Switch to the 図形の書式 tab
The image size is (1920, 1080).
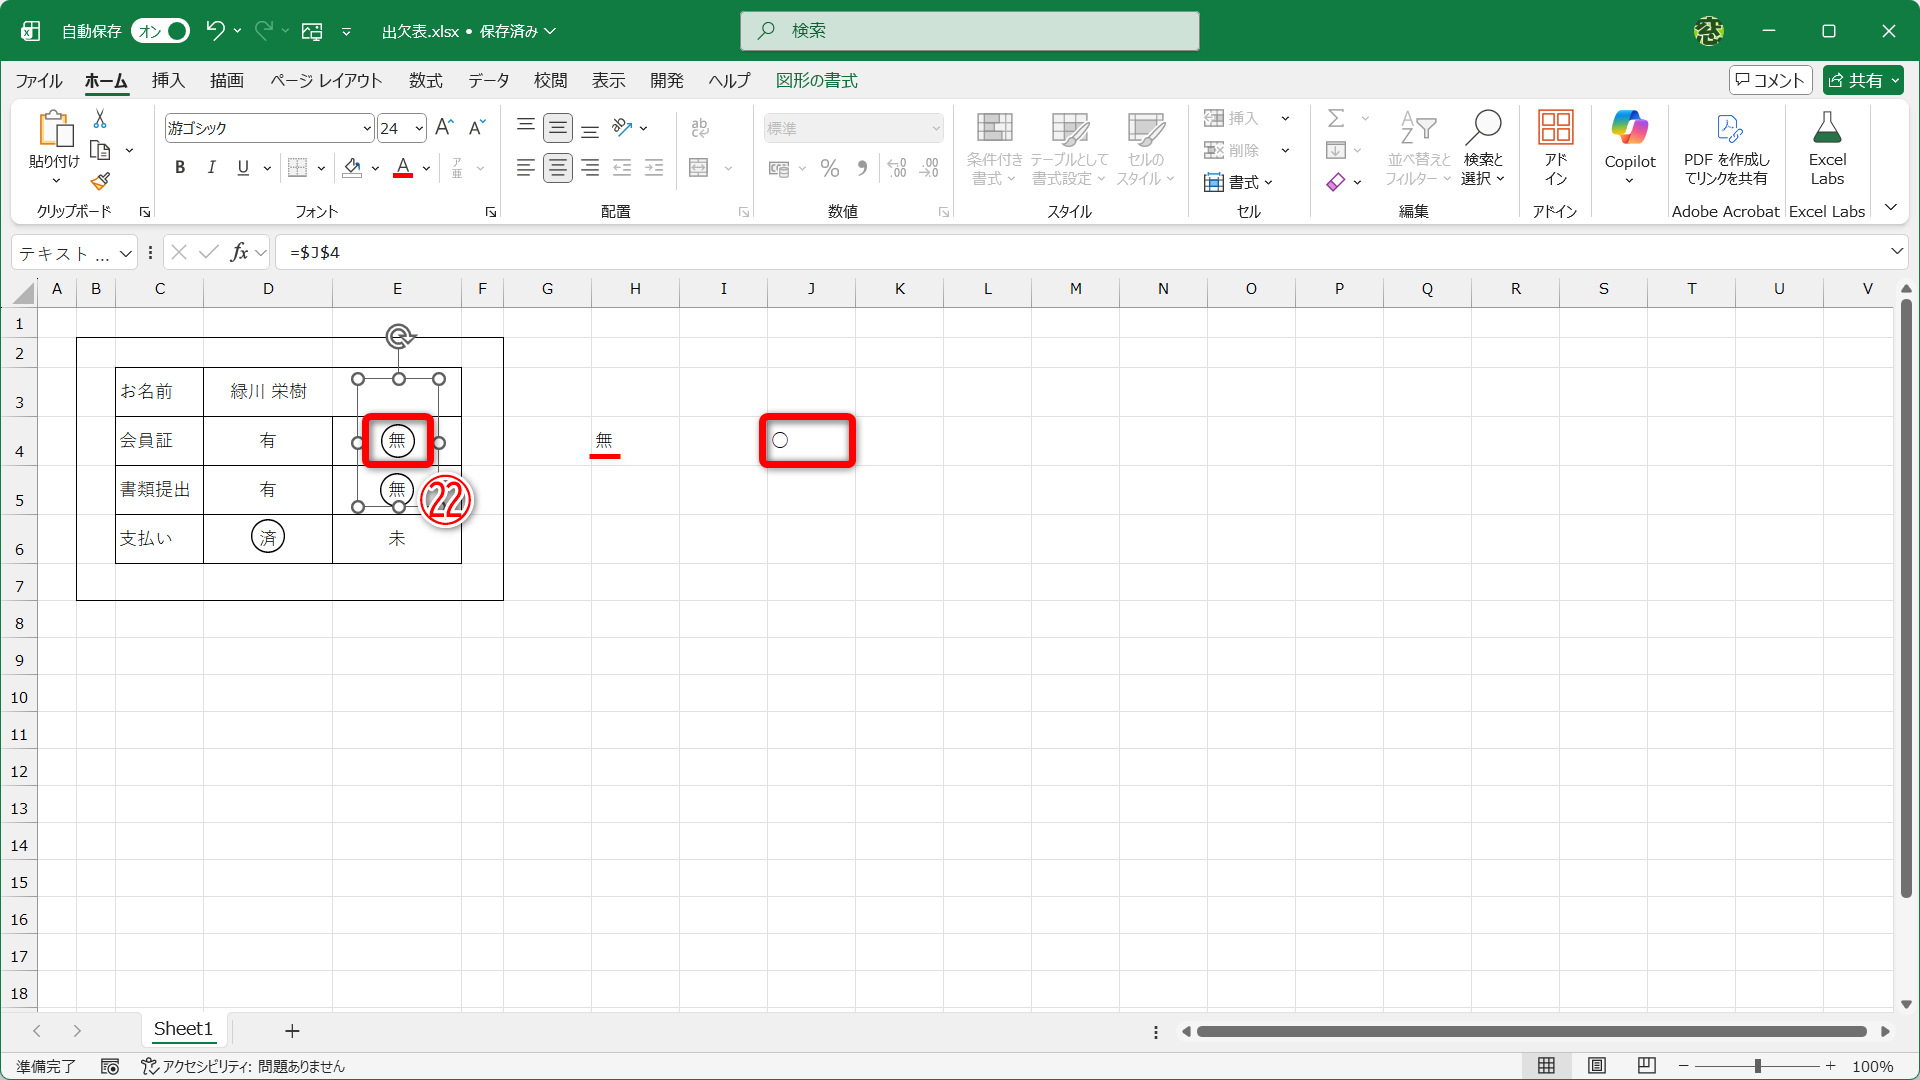(x=816, y=80)
